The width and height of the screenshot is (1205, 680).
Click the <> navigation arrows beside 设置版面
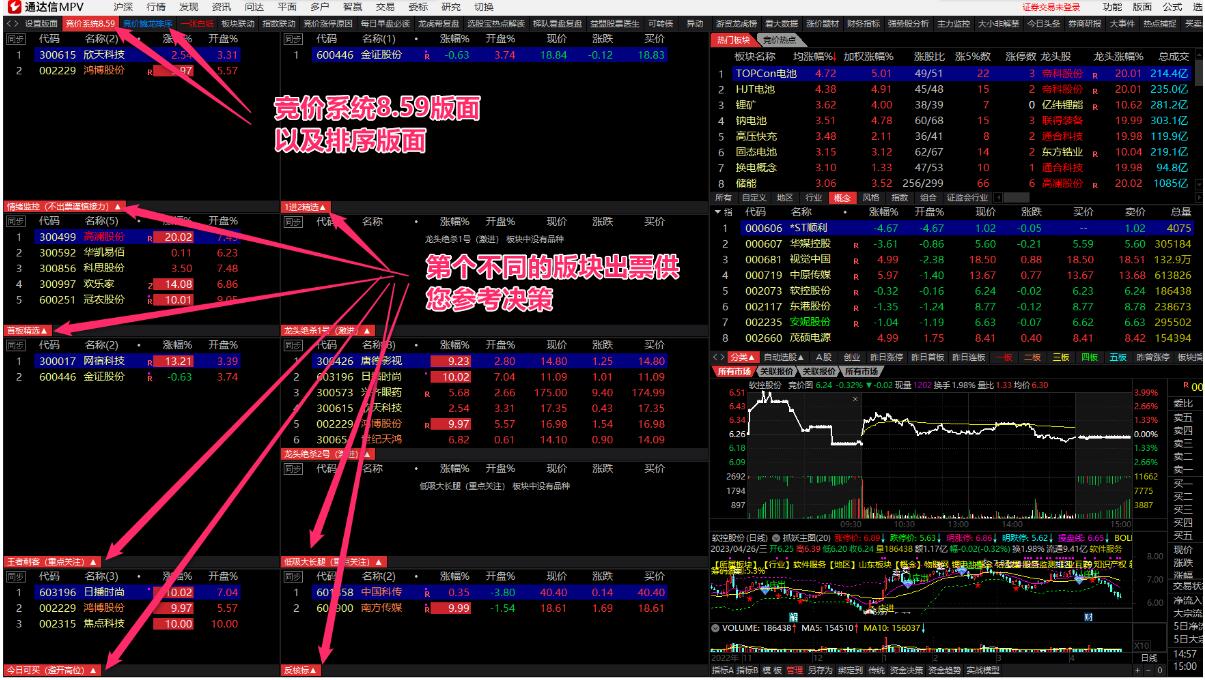(12, 22)
